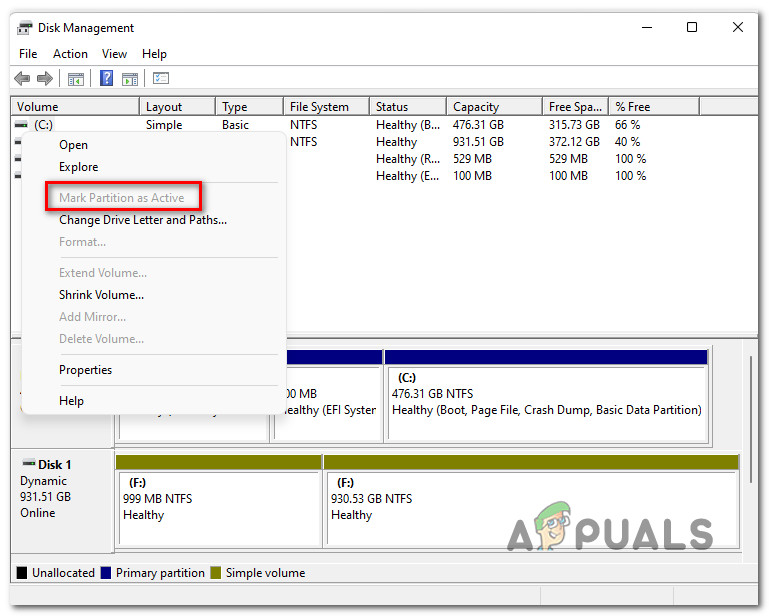Viewport: 769px width, 616px height.
Task: Click Properties in the context menu
Action: pos(85,370)
